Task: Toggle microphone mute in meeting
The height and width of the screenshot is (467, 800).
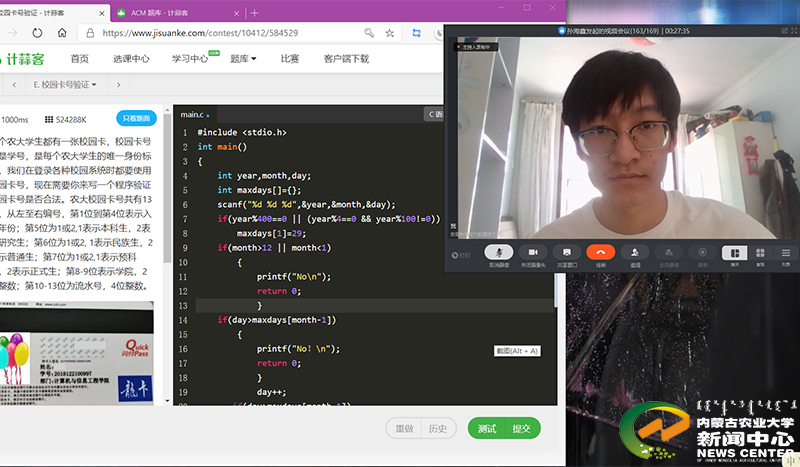Action: pos(499,253)
